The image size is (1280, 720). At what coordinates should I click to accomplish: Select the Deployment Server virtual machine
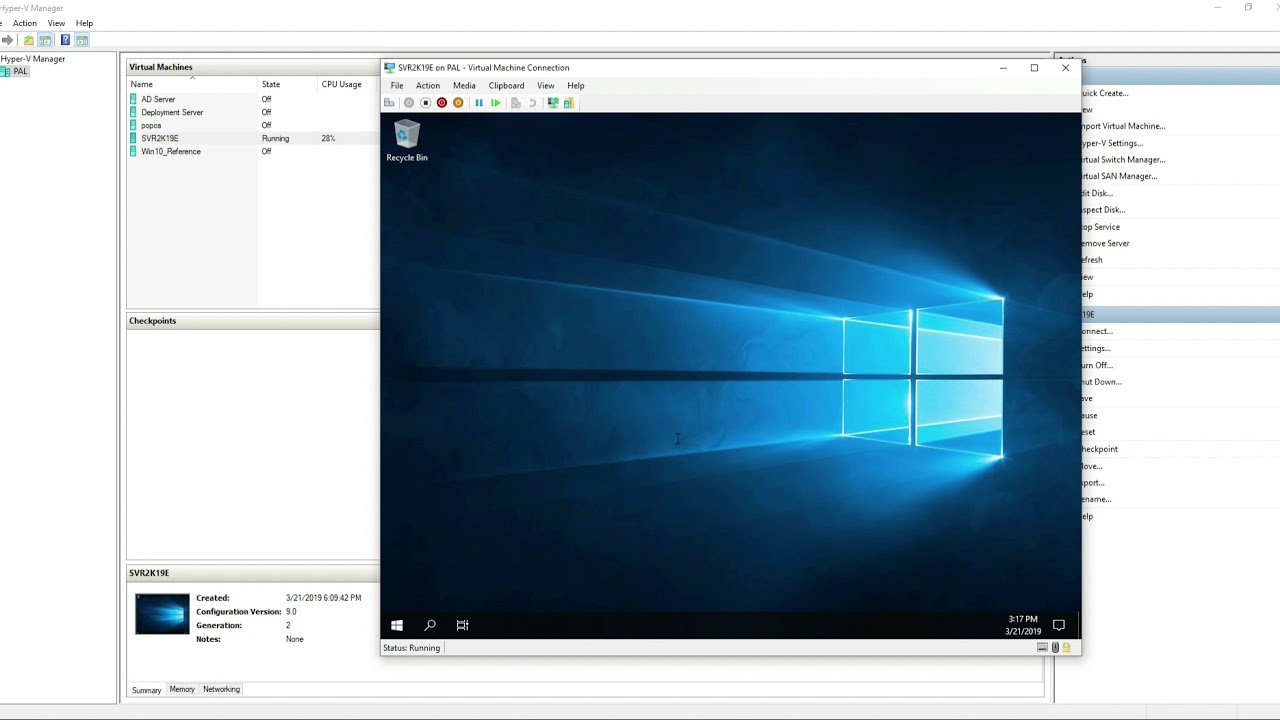pyautogui.click(x=172, y=113)
